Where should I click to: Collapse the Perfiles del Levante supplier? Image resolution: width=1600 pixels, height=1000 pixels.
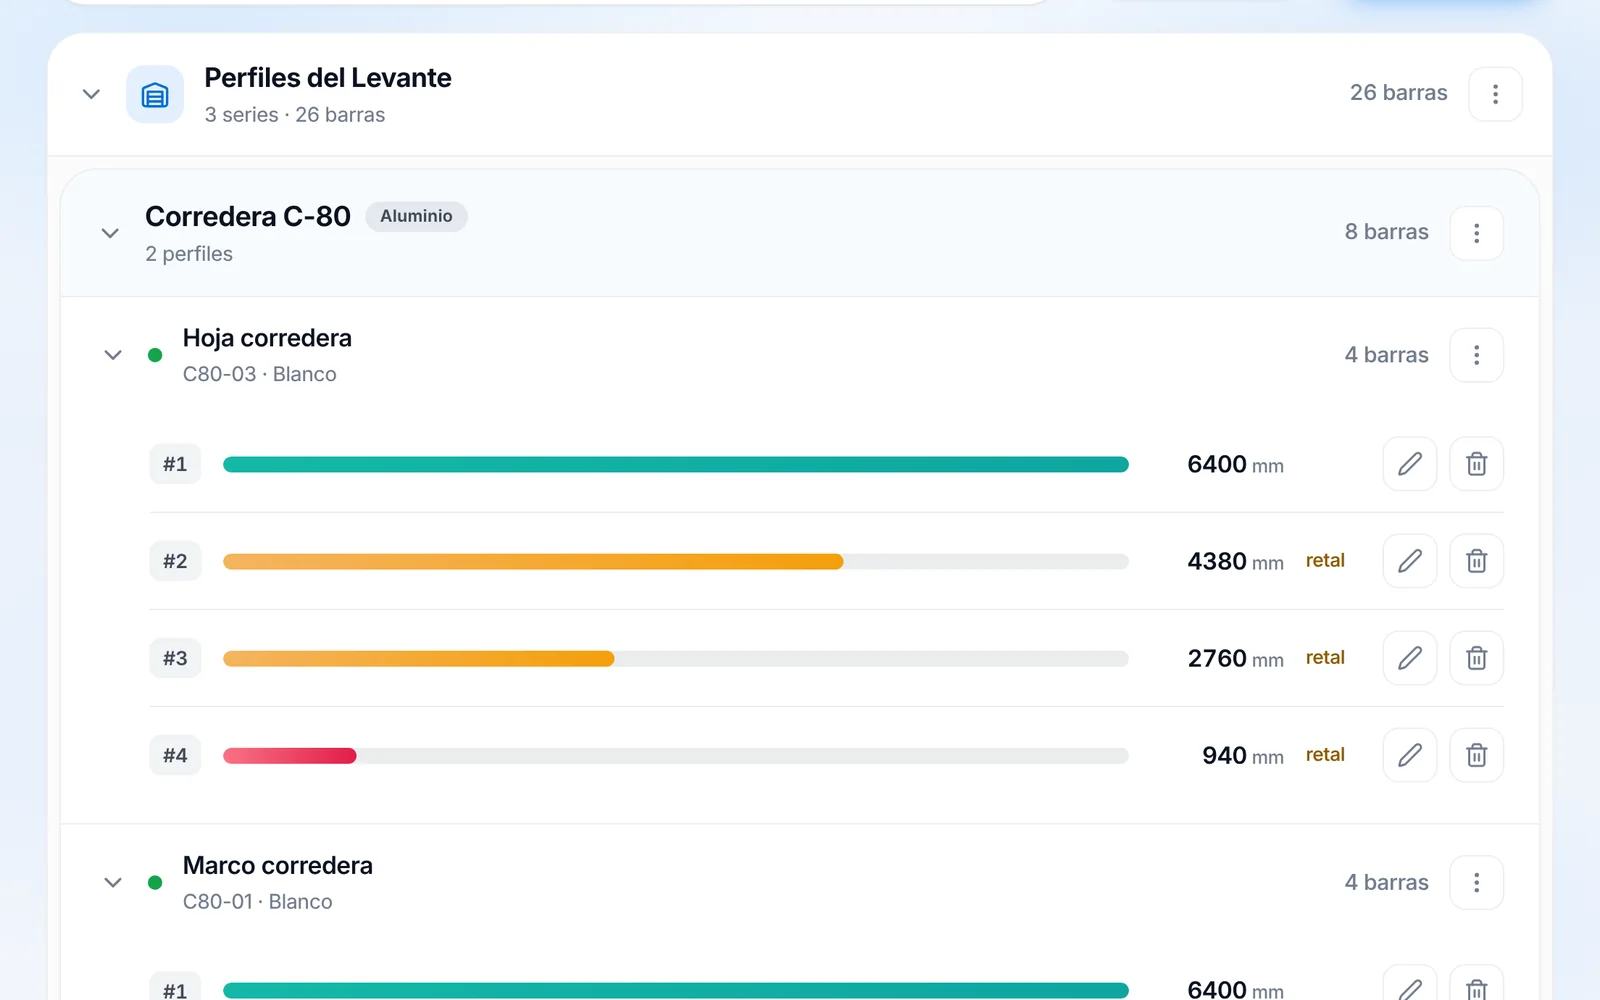coord(91,94)
